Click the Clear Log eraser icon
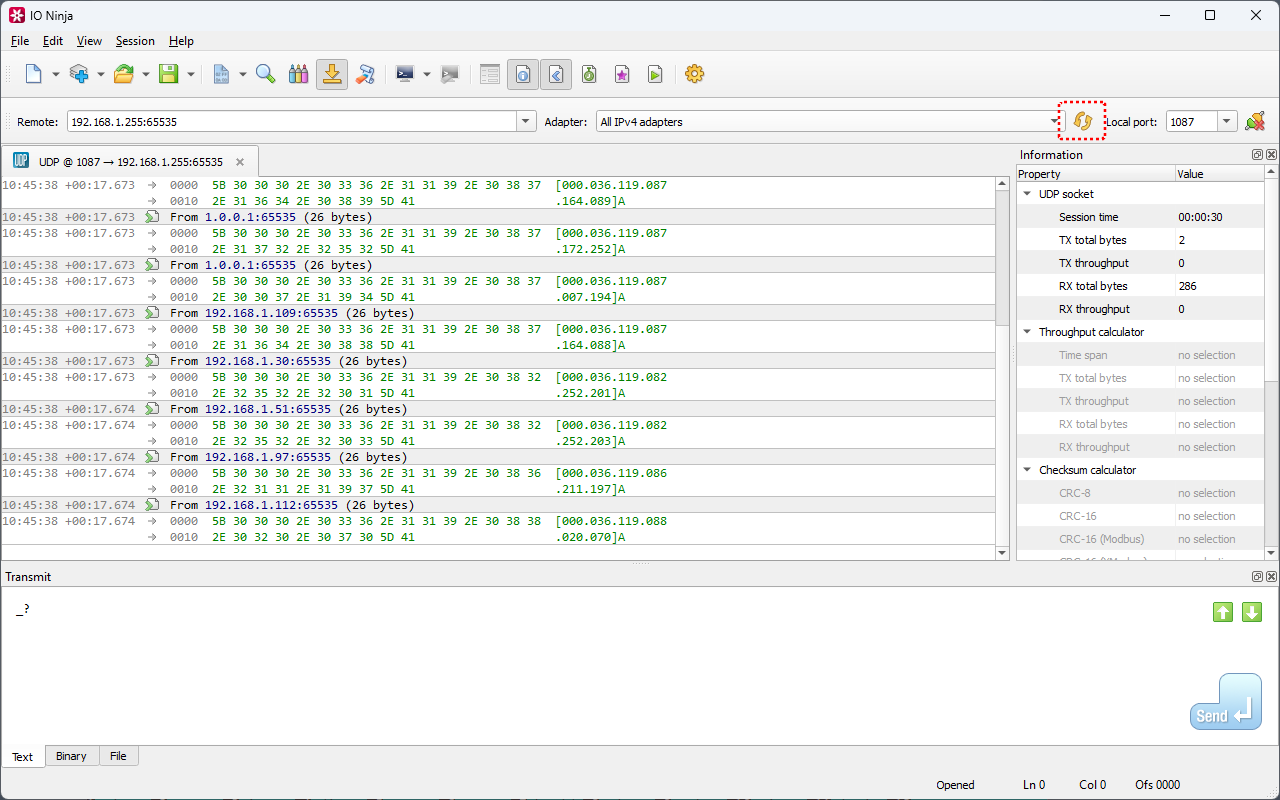The height and width of the screenshot is (800, 1280). pos(365,74)
